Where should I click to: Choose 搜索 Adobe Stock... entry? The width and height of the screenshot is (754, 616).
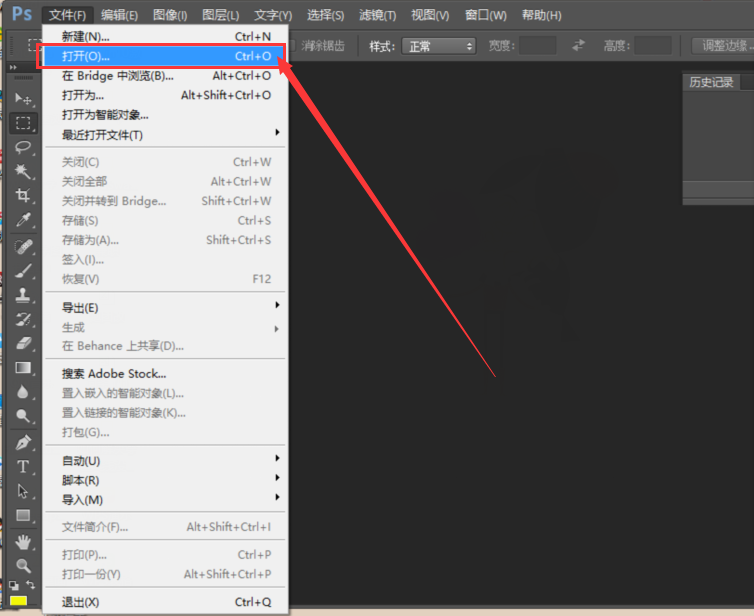(166, 374)
